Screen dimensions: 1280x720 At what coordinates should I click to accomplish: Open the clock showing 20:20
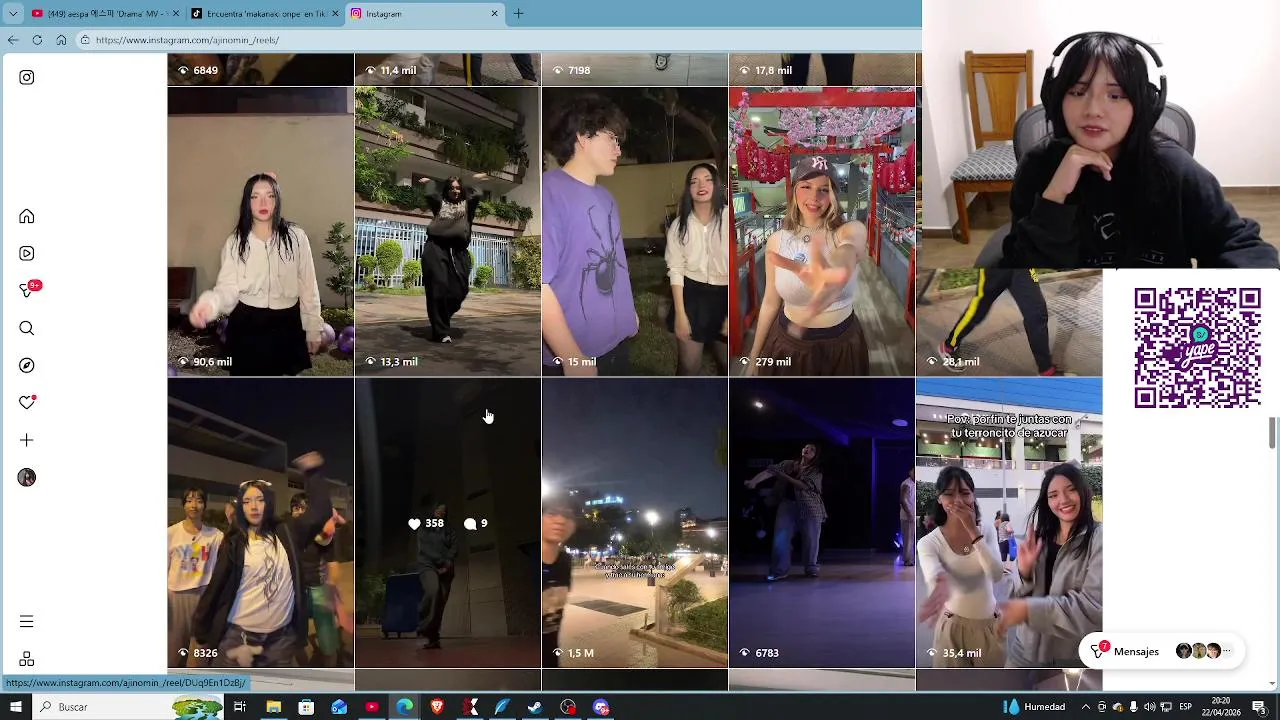pyautogui.click(x=1221, y=707)
